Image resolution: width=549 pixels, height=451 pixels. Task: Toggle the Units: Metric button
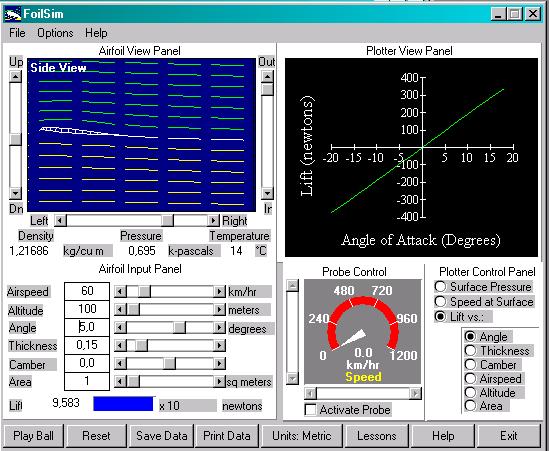[x=302, y=436]
